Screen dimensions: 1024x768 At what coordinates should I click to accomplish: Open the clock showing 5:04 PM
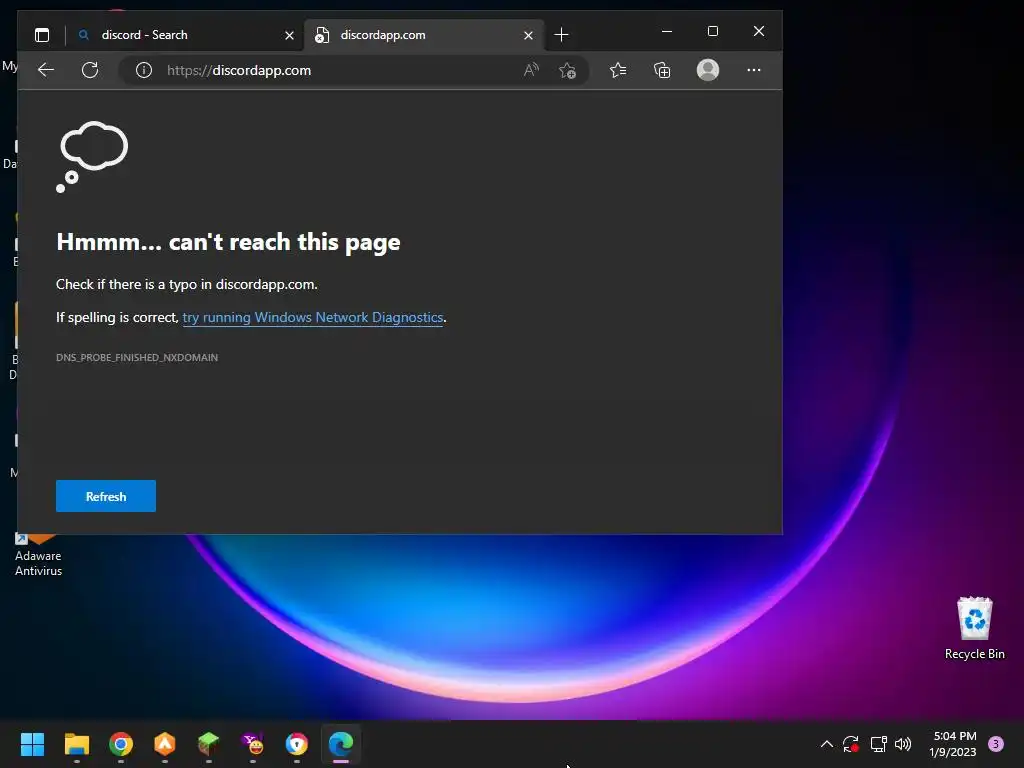pos(953,744)
